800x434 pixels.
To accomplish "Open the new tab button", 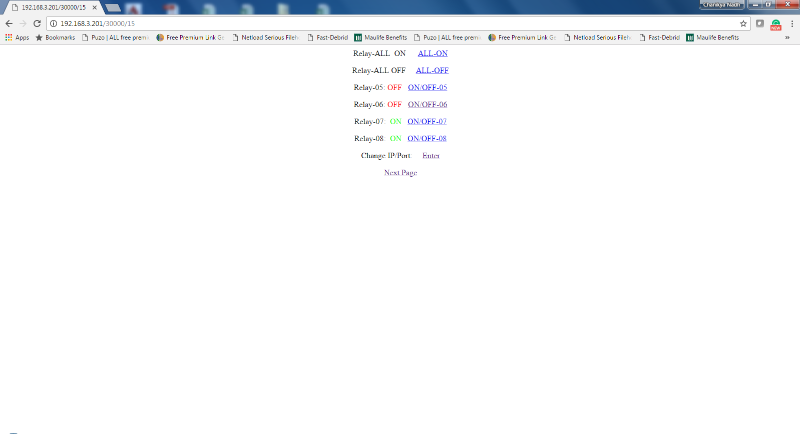I will pyautogui.click(x=113, y=8).
